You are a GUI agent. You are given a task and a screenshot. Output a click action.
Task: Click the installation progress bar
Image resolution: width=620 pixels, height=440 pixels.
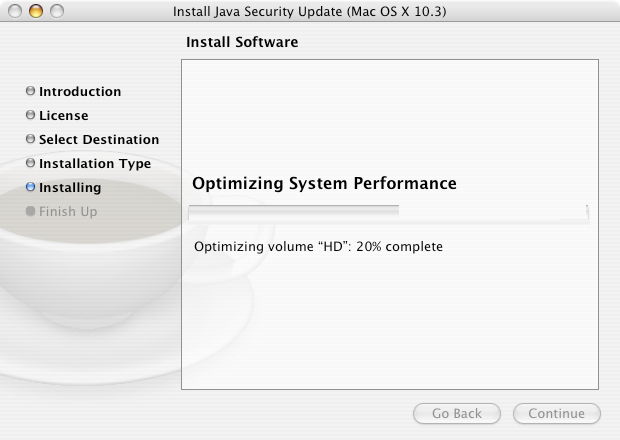click(x=388, y=211)
